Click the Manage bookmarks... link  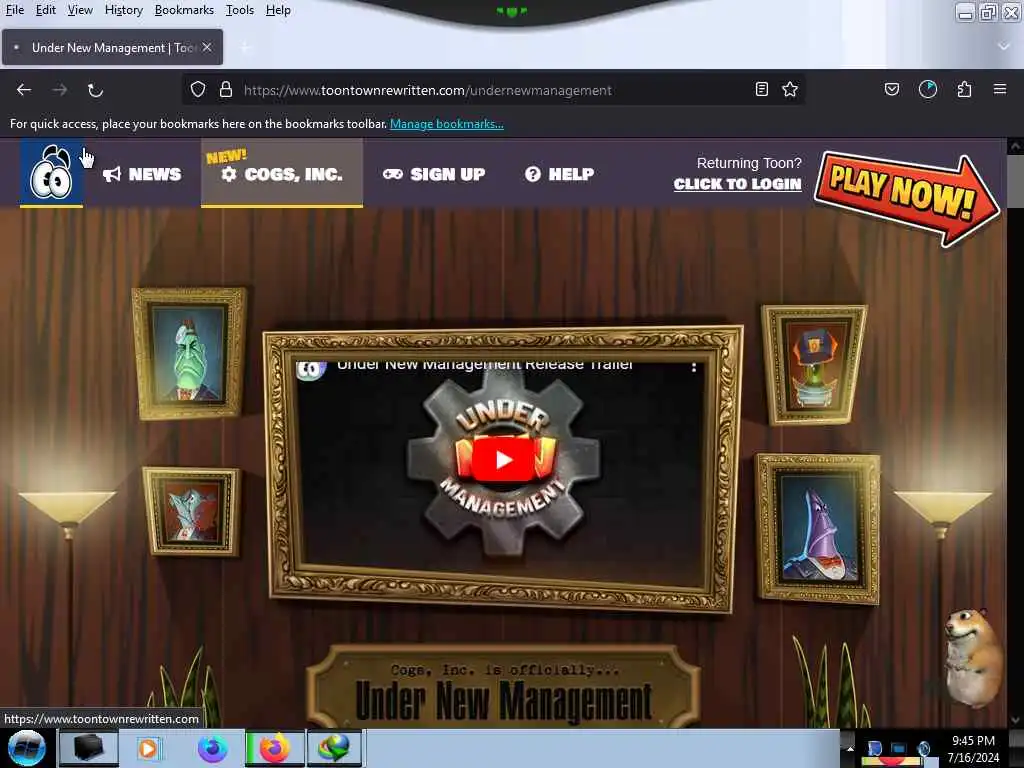pyautogui.click(x=447, y=123)
